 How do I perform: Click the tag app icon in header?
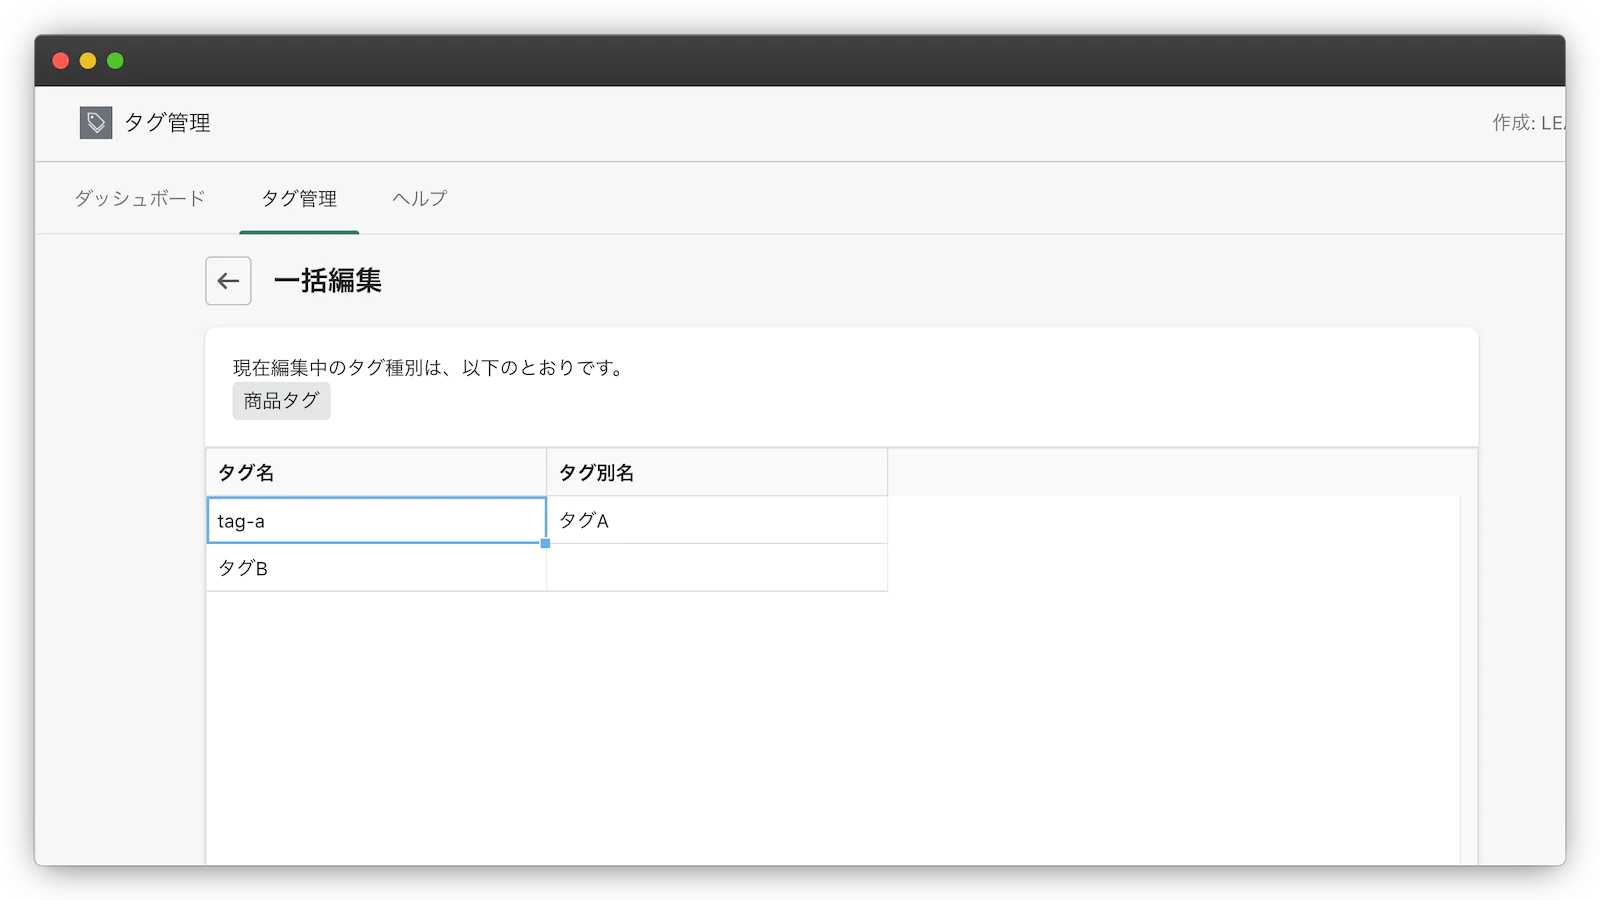(96, 123)
